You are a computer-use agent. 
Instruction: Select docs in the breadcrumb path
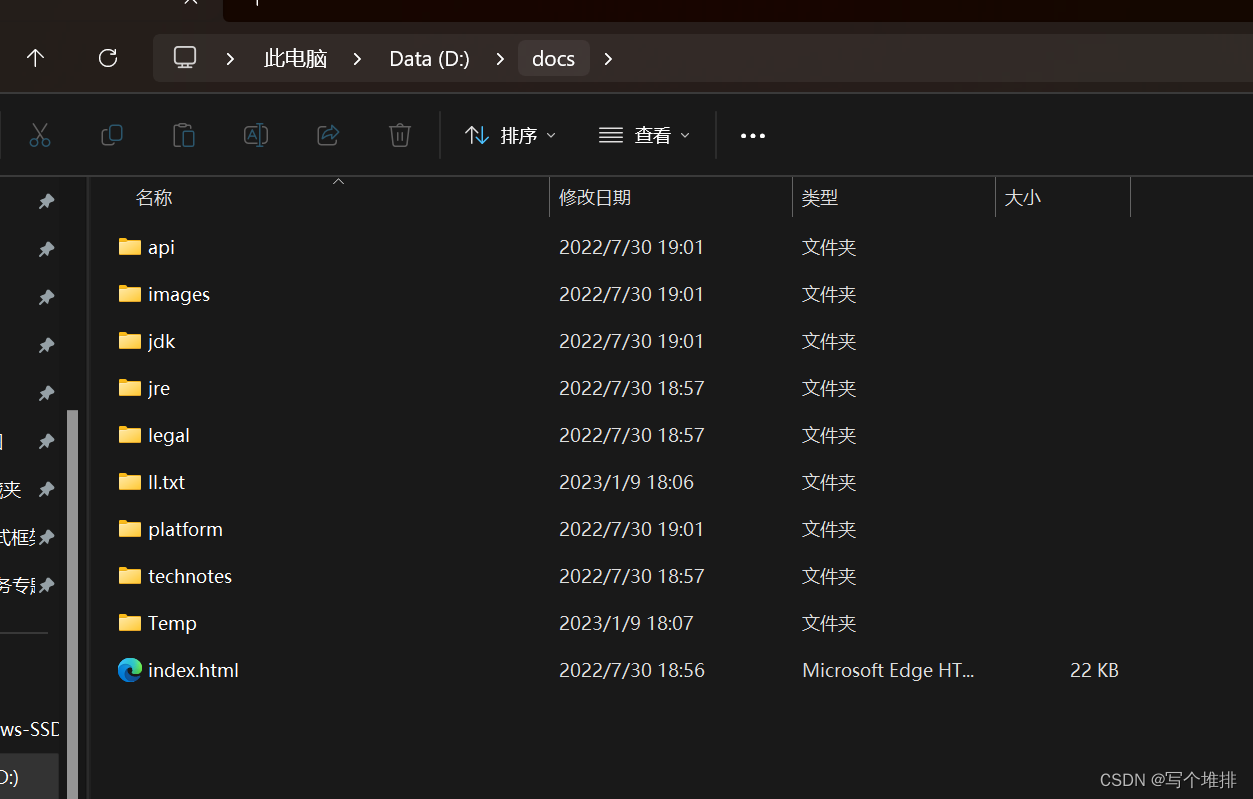tap(554, 58)
